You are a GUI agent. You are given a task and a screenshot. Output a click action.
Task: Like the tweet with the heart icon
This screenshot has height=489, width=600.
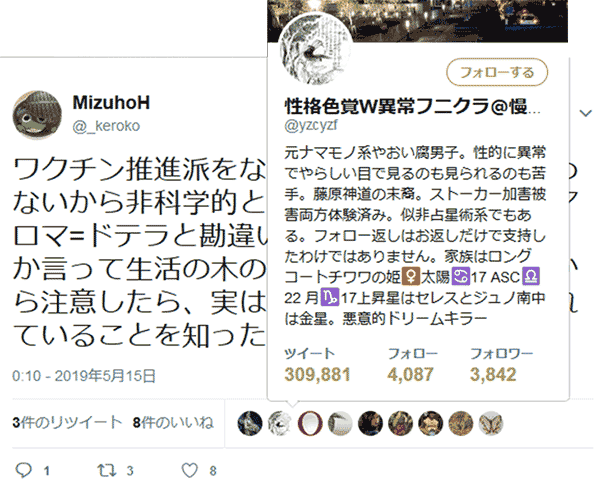pyautogui.click(x=189, y=470)
